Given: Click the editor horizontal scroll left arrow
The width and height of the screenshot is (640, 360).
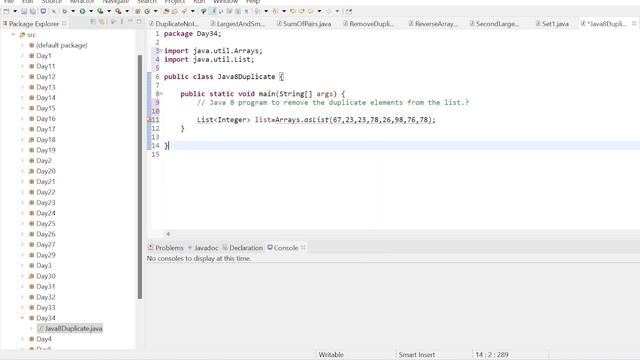Looking at the screenshot, I should click(x=168, y=234).
